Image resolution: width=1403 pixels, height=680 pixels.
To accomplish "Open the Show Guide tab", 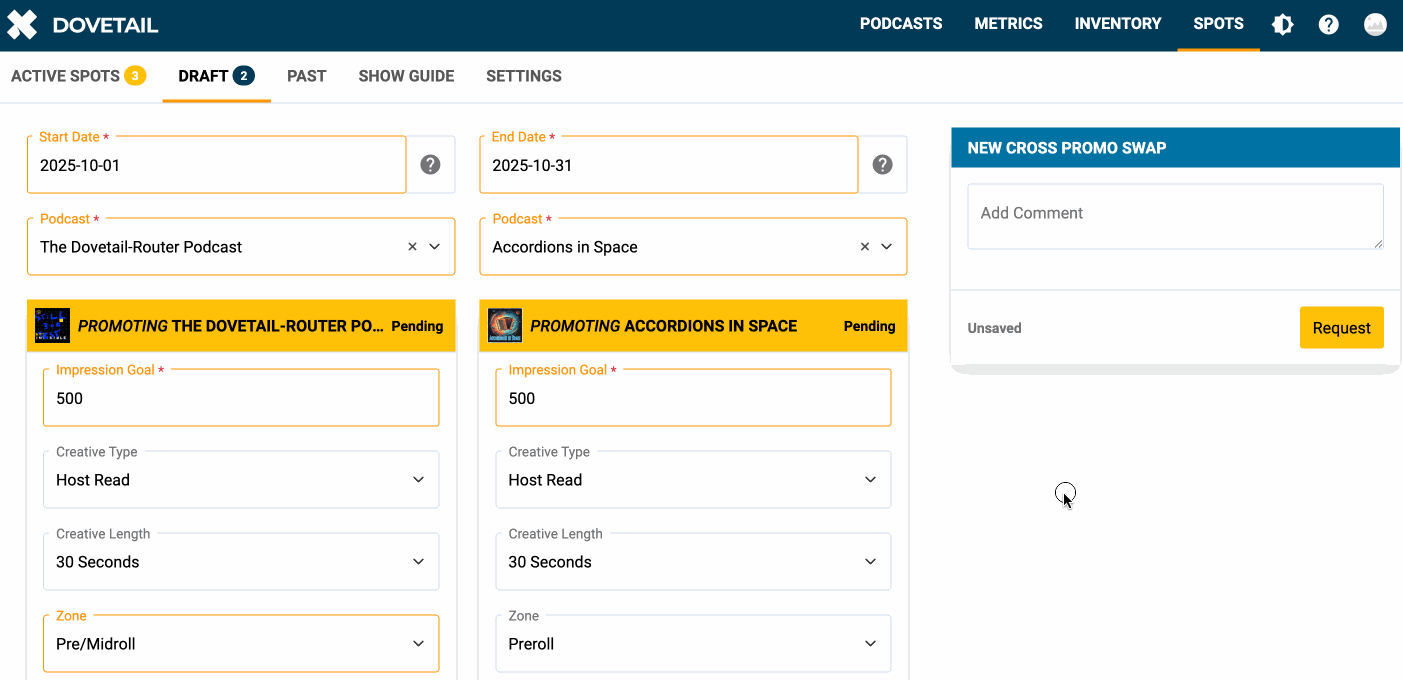I will pos(406,76).
